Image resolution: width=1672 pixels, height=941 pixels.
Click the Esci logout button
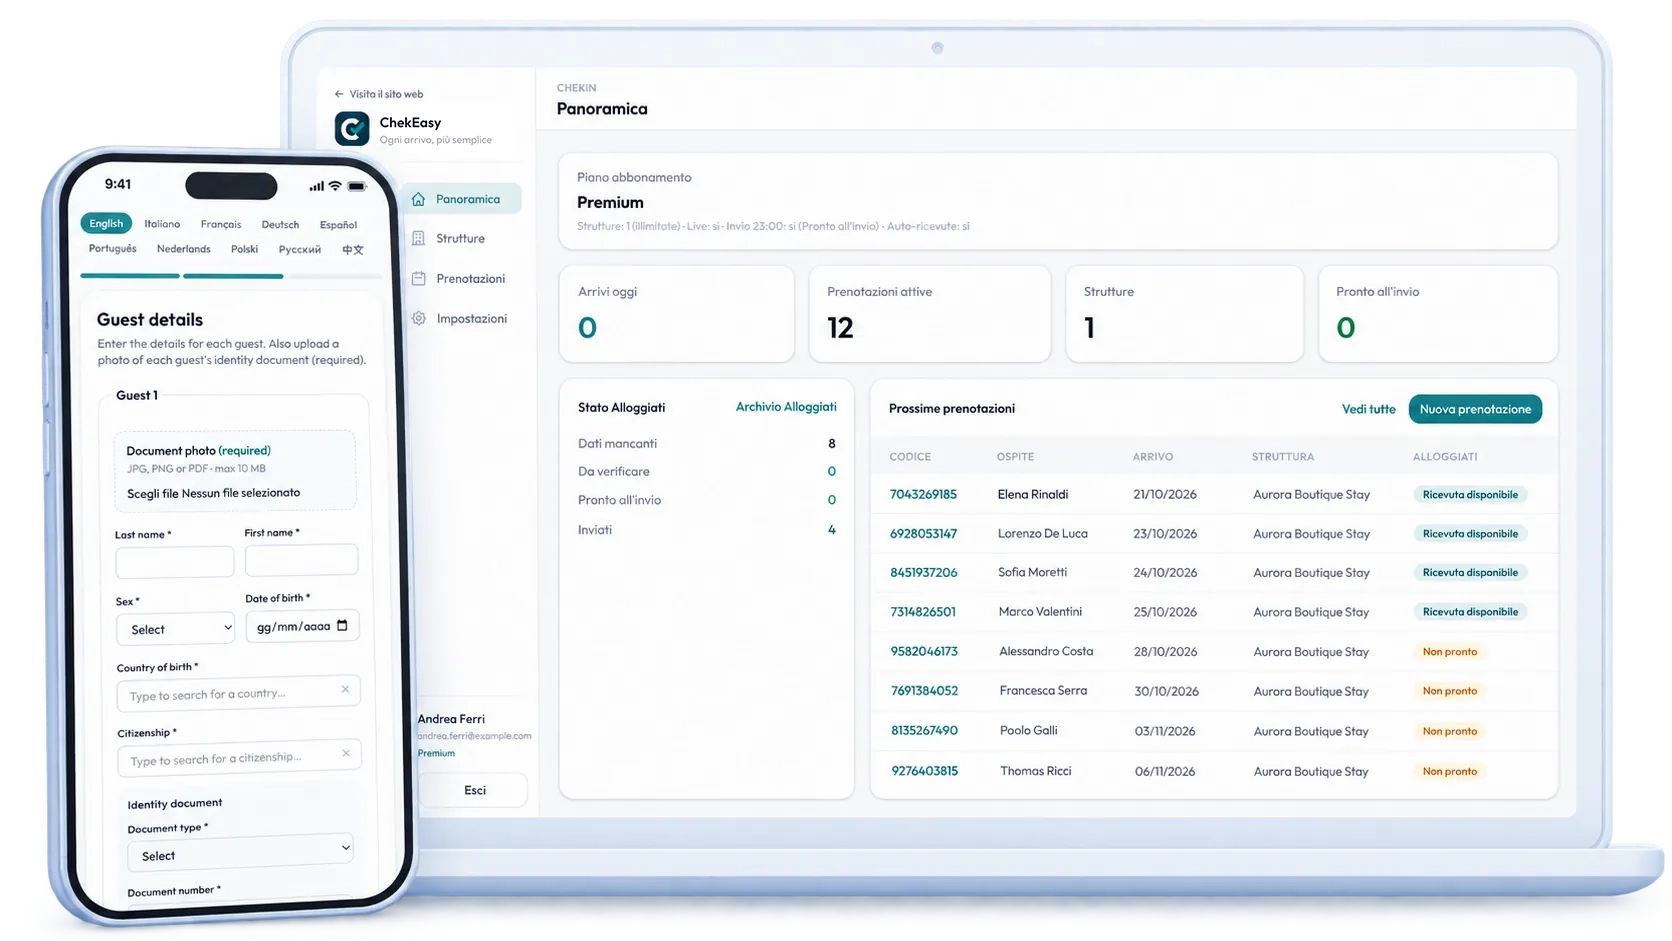[x=475, y=790]
